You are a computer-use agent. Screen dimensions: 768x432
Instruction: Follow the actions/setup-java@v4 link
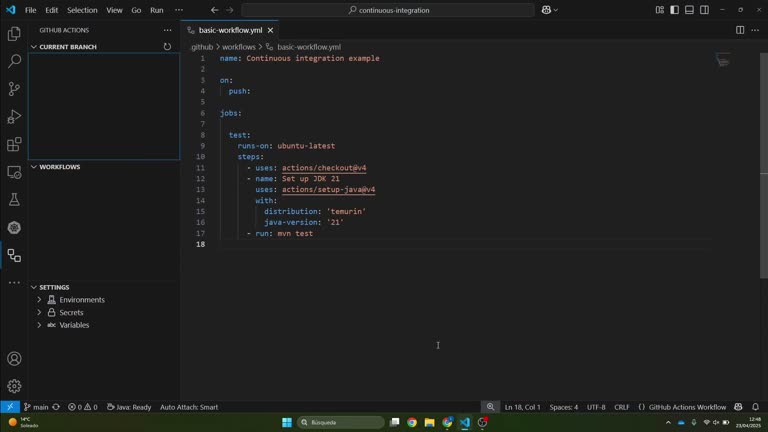[x=328, y=190]
